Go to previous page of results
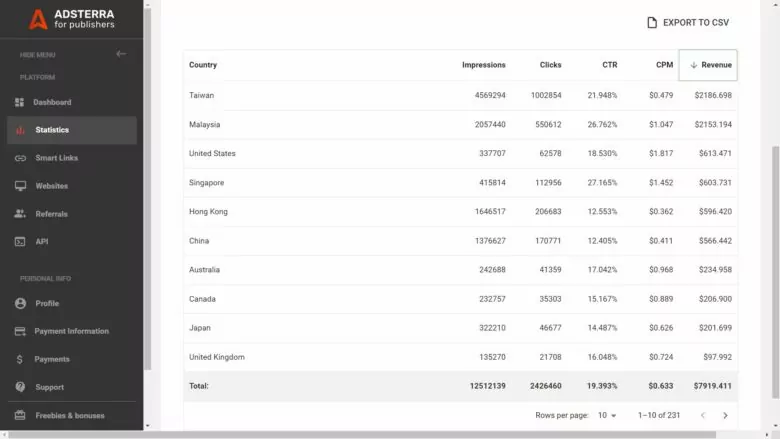The width and height of the screenshot is (780, 439). coord(703,415)
